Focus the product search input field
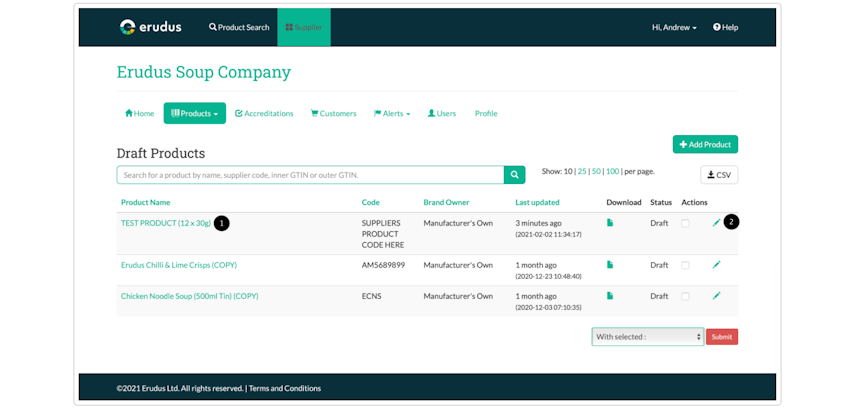This screenshot has height=412, width=858. coord(310,175)
